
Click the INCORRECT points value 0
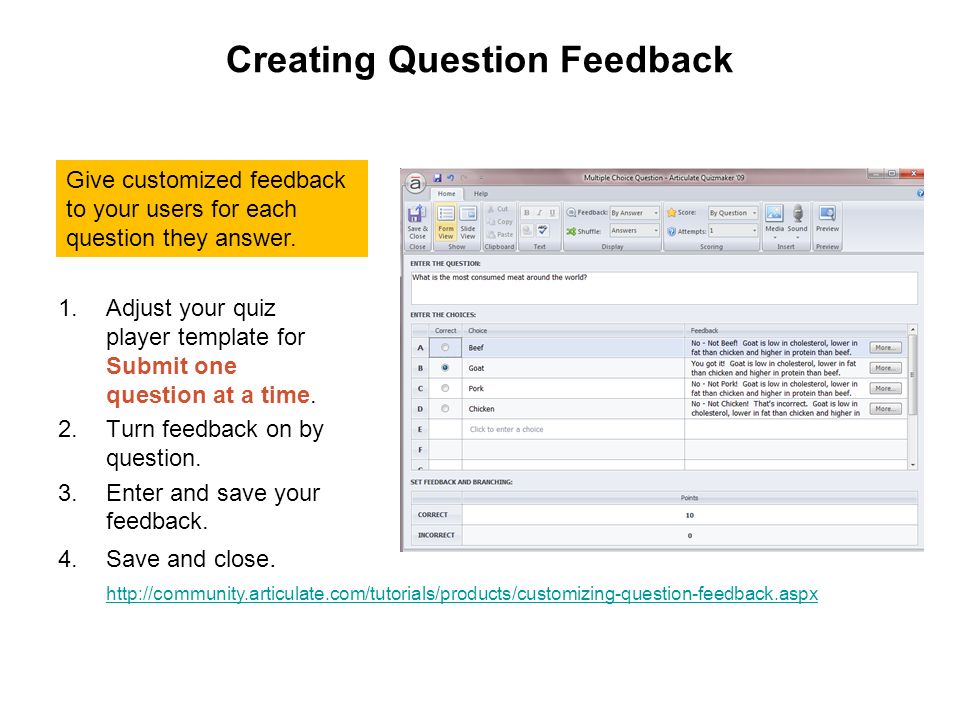(689, 535)
